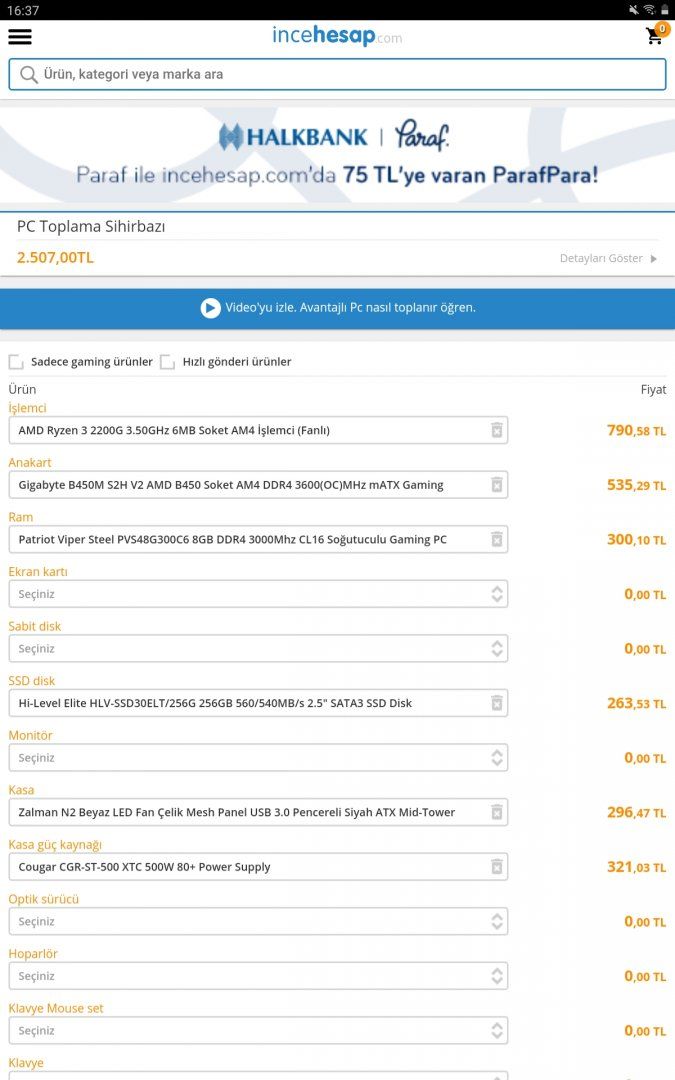Viewport: 675px width, 1080px height.
Task: Delete the Cougar power supply selection
Action: click(x=496, y=867)
